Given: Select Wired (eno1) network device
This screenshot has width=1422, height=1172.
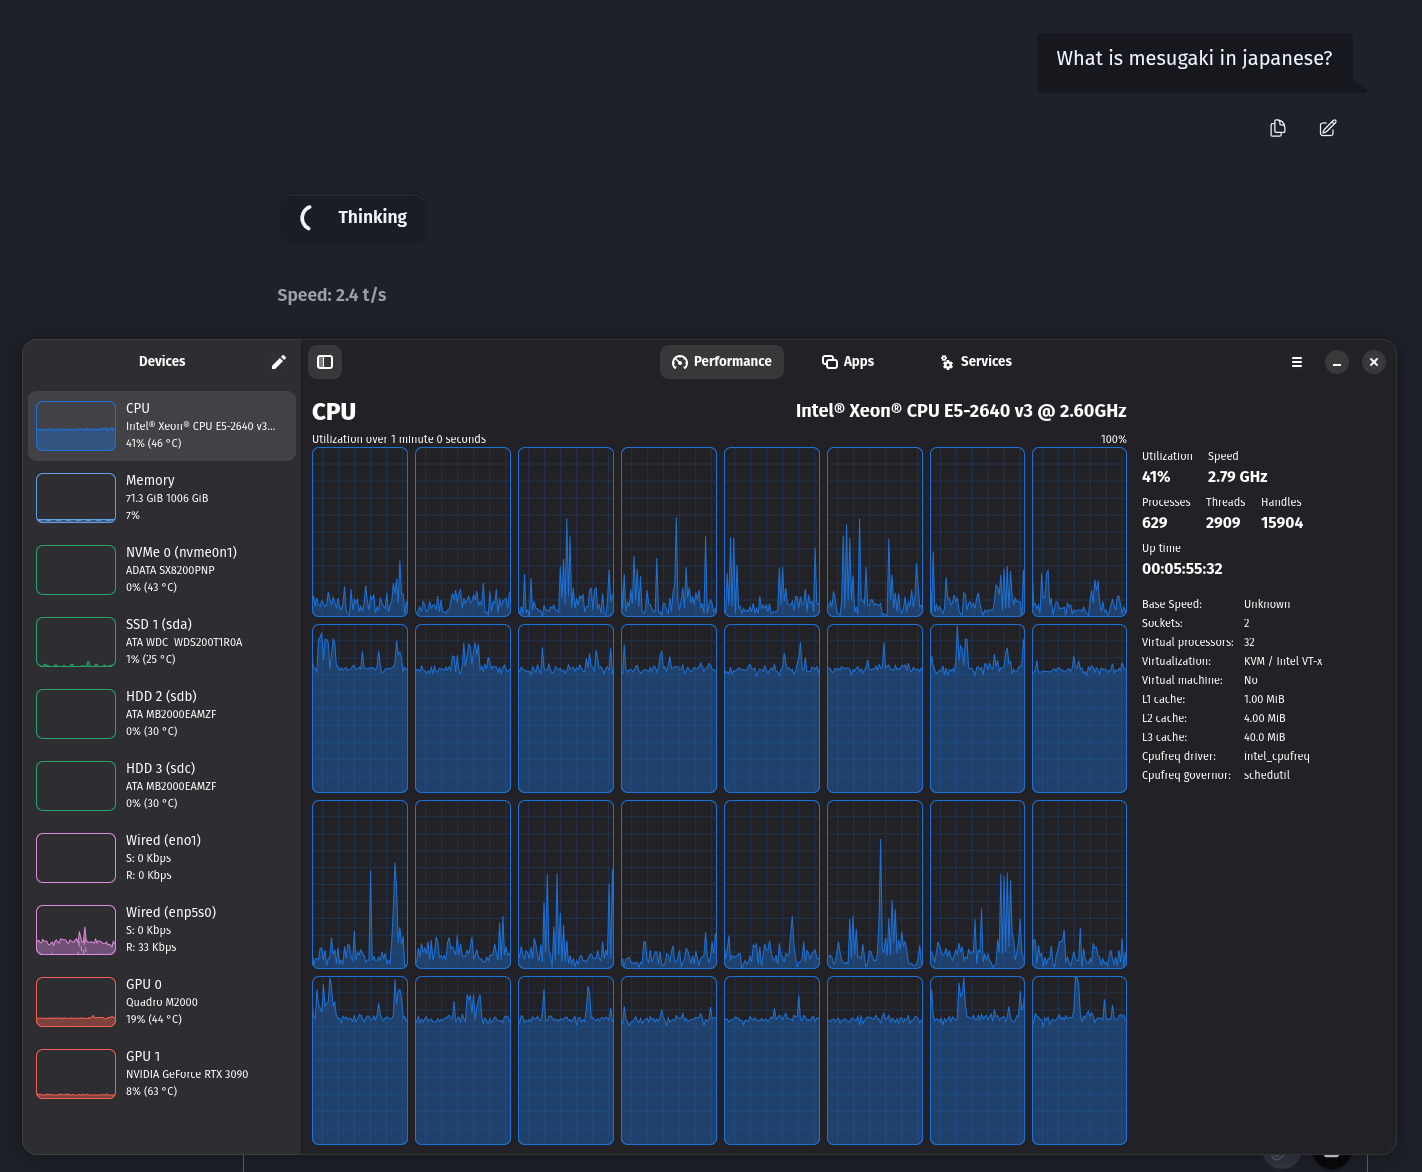Looking at the screenshot, I should pos(162,858).
